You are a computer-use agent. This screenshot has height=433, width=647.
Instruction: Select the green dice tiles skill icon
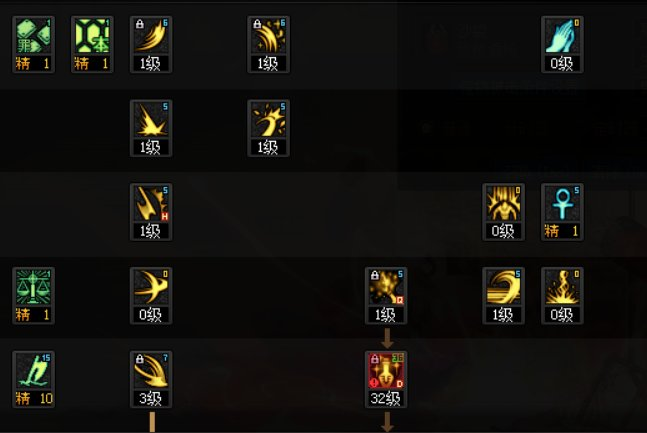[x=33, y=44]
